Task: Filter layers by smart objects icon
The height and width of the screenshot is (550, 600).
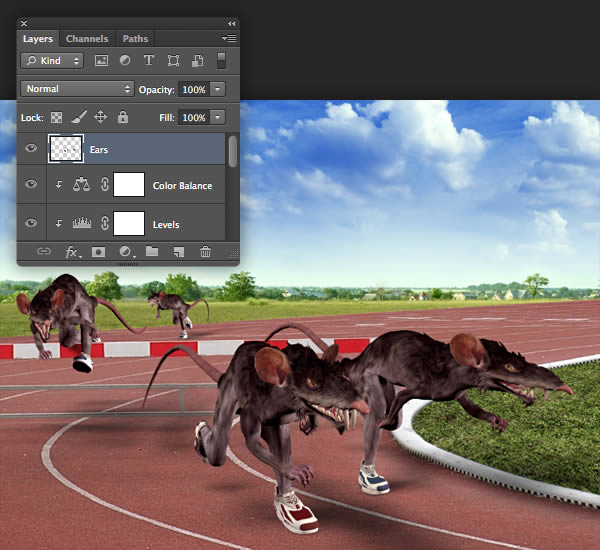Action: [x=197, y=60]
